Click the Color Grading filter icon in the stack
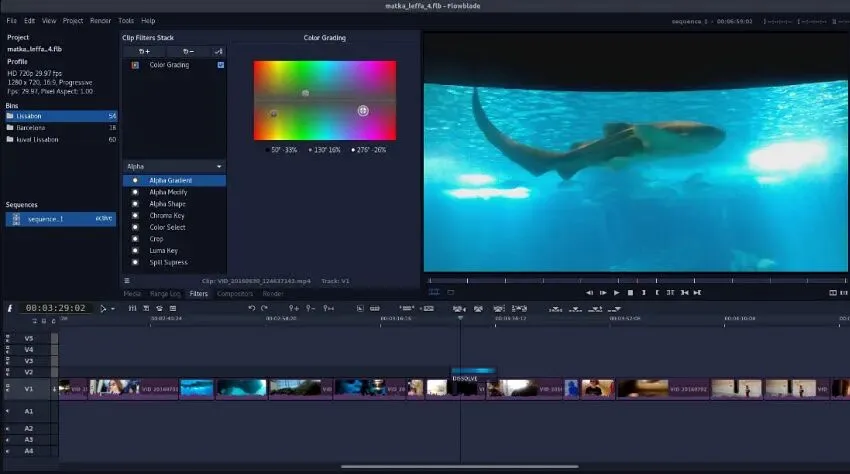850x474 pixels. (x=135, y=65)
